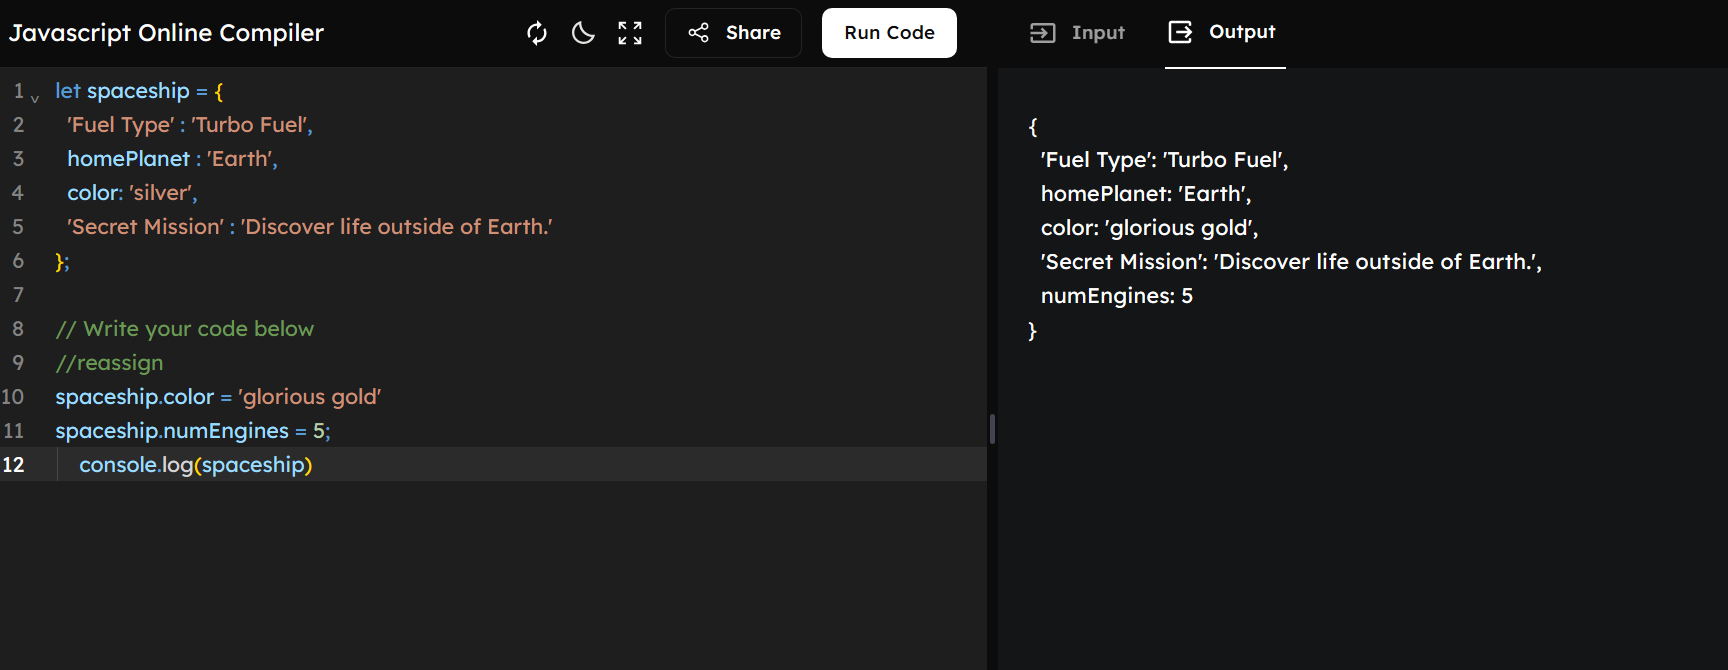Place cursor in console.log(spaceship) line
Screen dimensions: 1728x670
tap(196, 465)
